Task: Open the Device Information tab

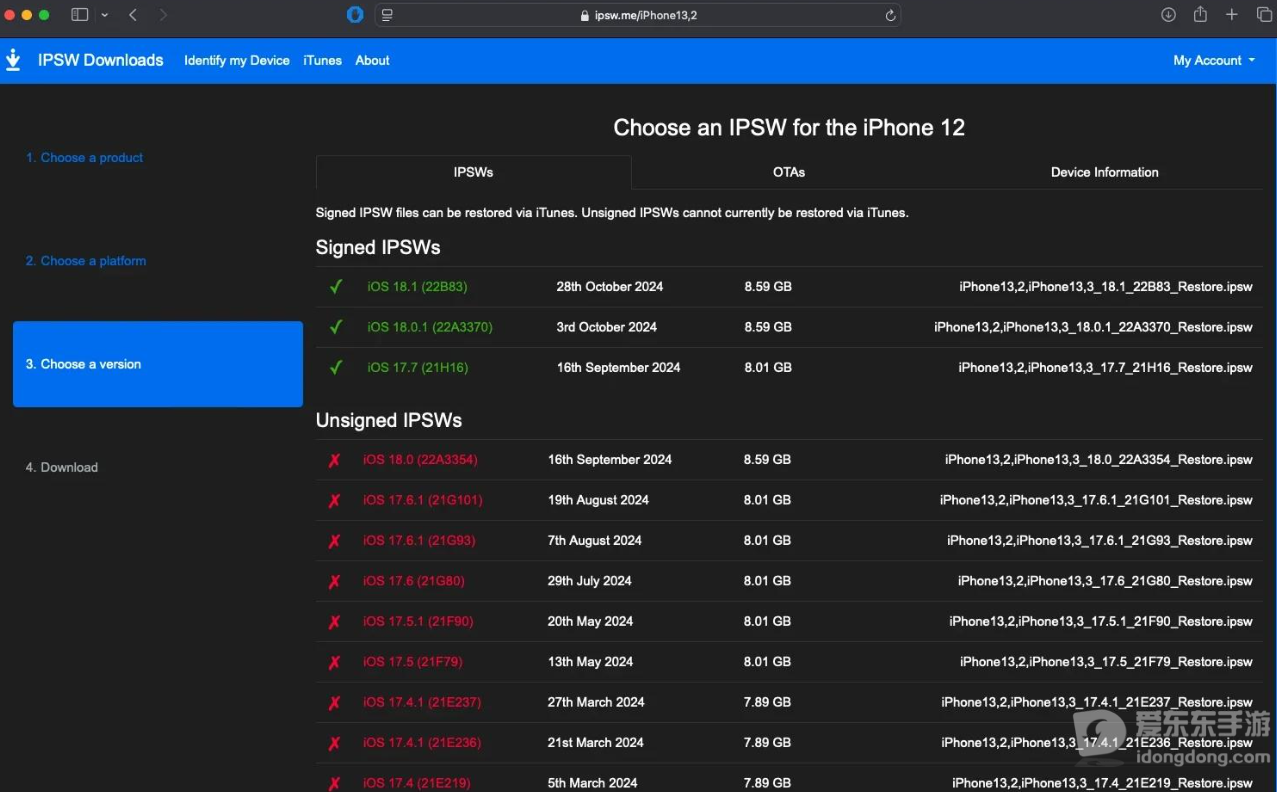Action: pos(1105,172)
